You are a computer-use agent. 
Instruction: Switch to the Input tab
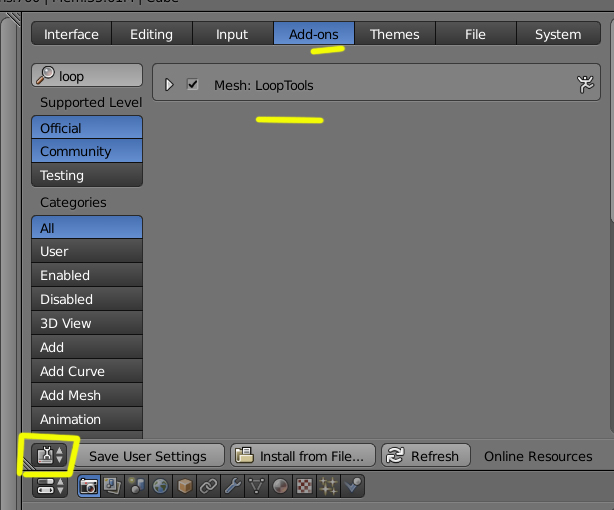(x=232, y=34)
